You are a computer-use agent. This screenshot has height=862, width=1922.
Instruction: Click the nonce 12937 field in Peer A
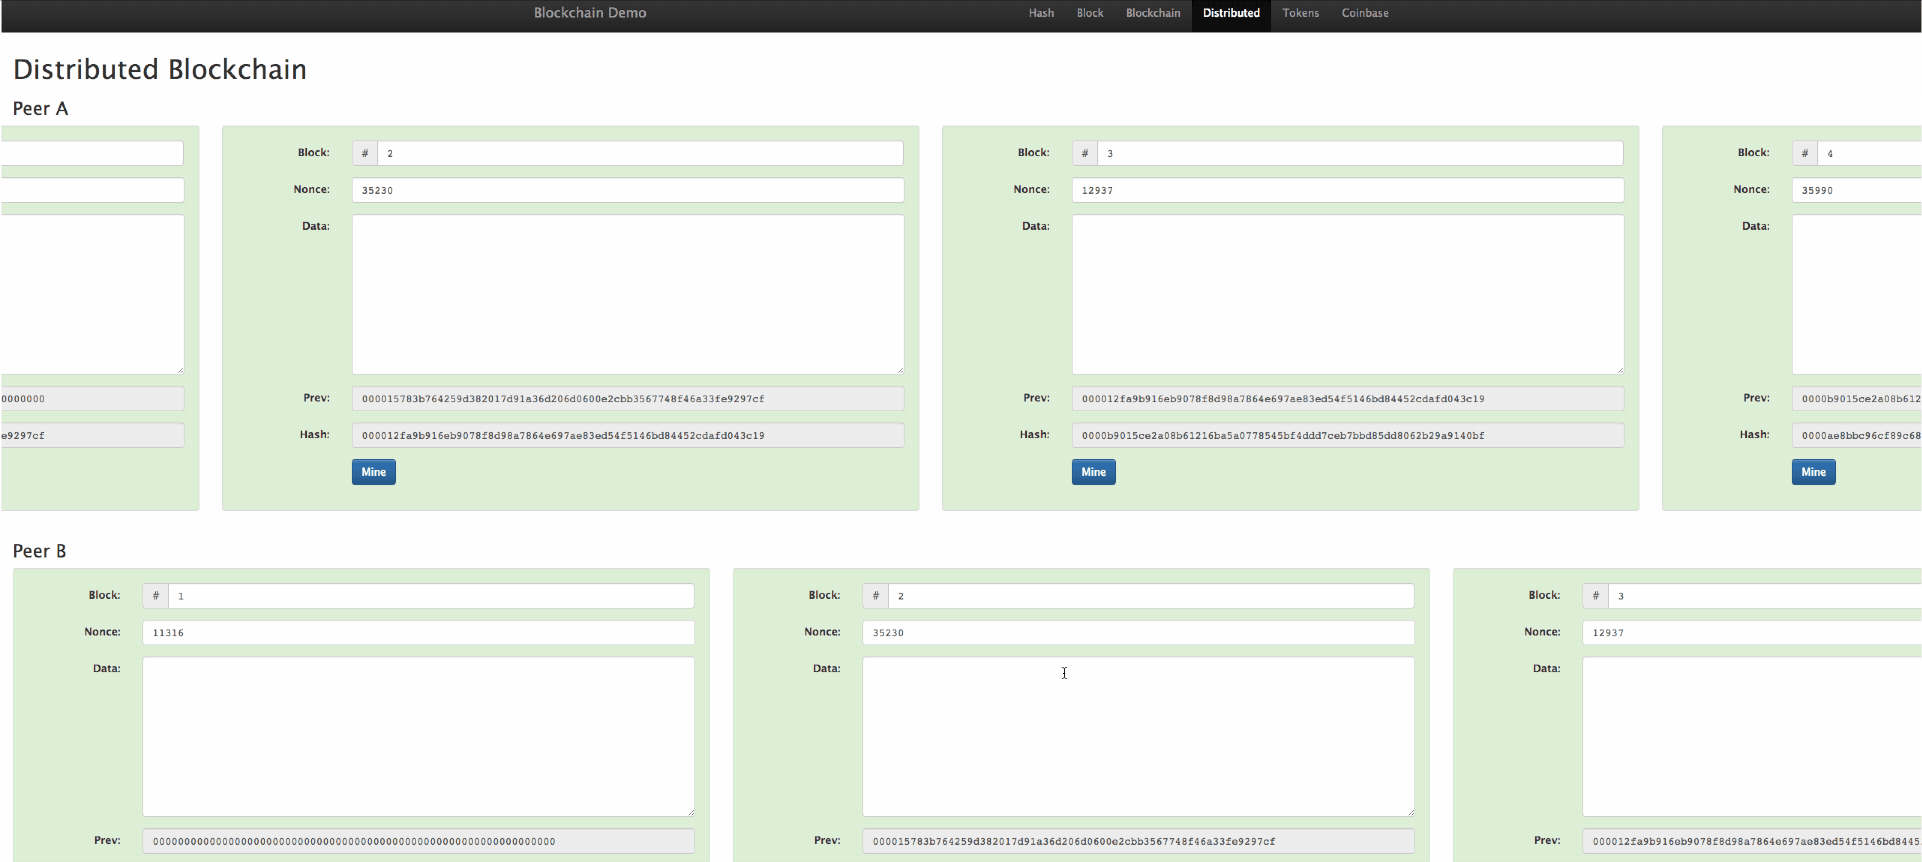coord(1348,190)
